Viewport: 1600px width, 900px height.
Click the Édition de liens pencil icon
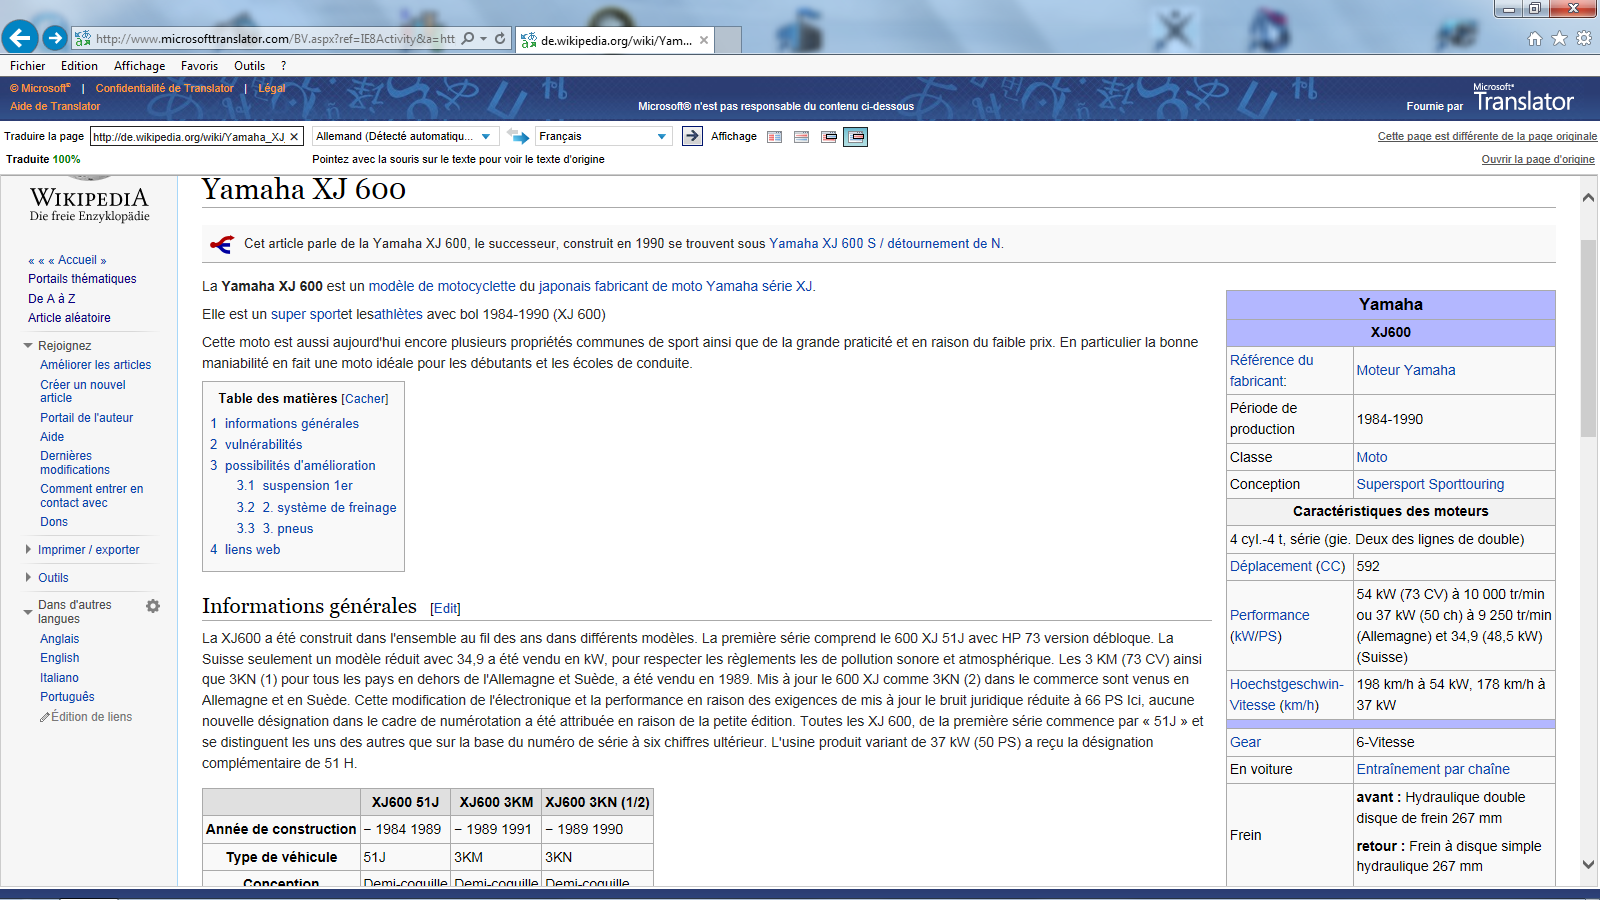[x=45, y=717]
